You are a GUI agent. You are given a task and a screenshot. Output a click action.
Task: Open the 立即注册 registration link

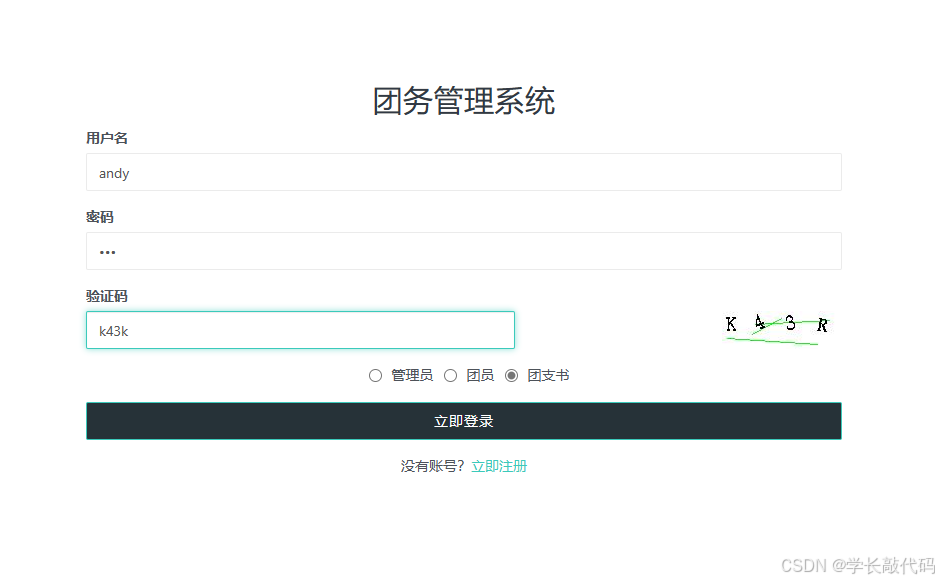coord(499,466)
